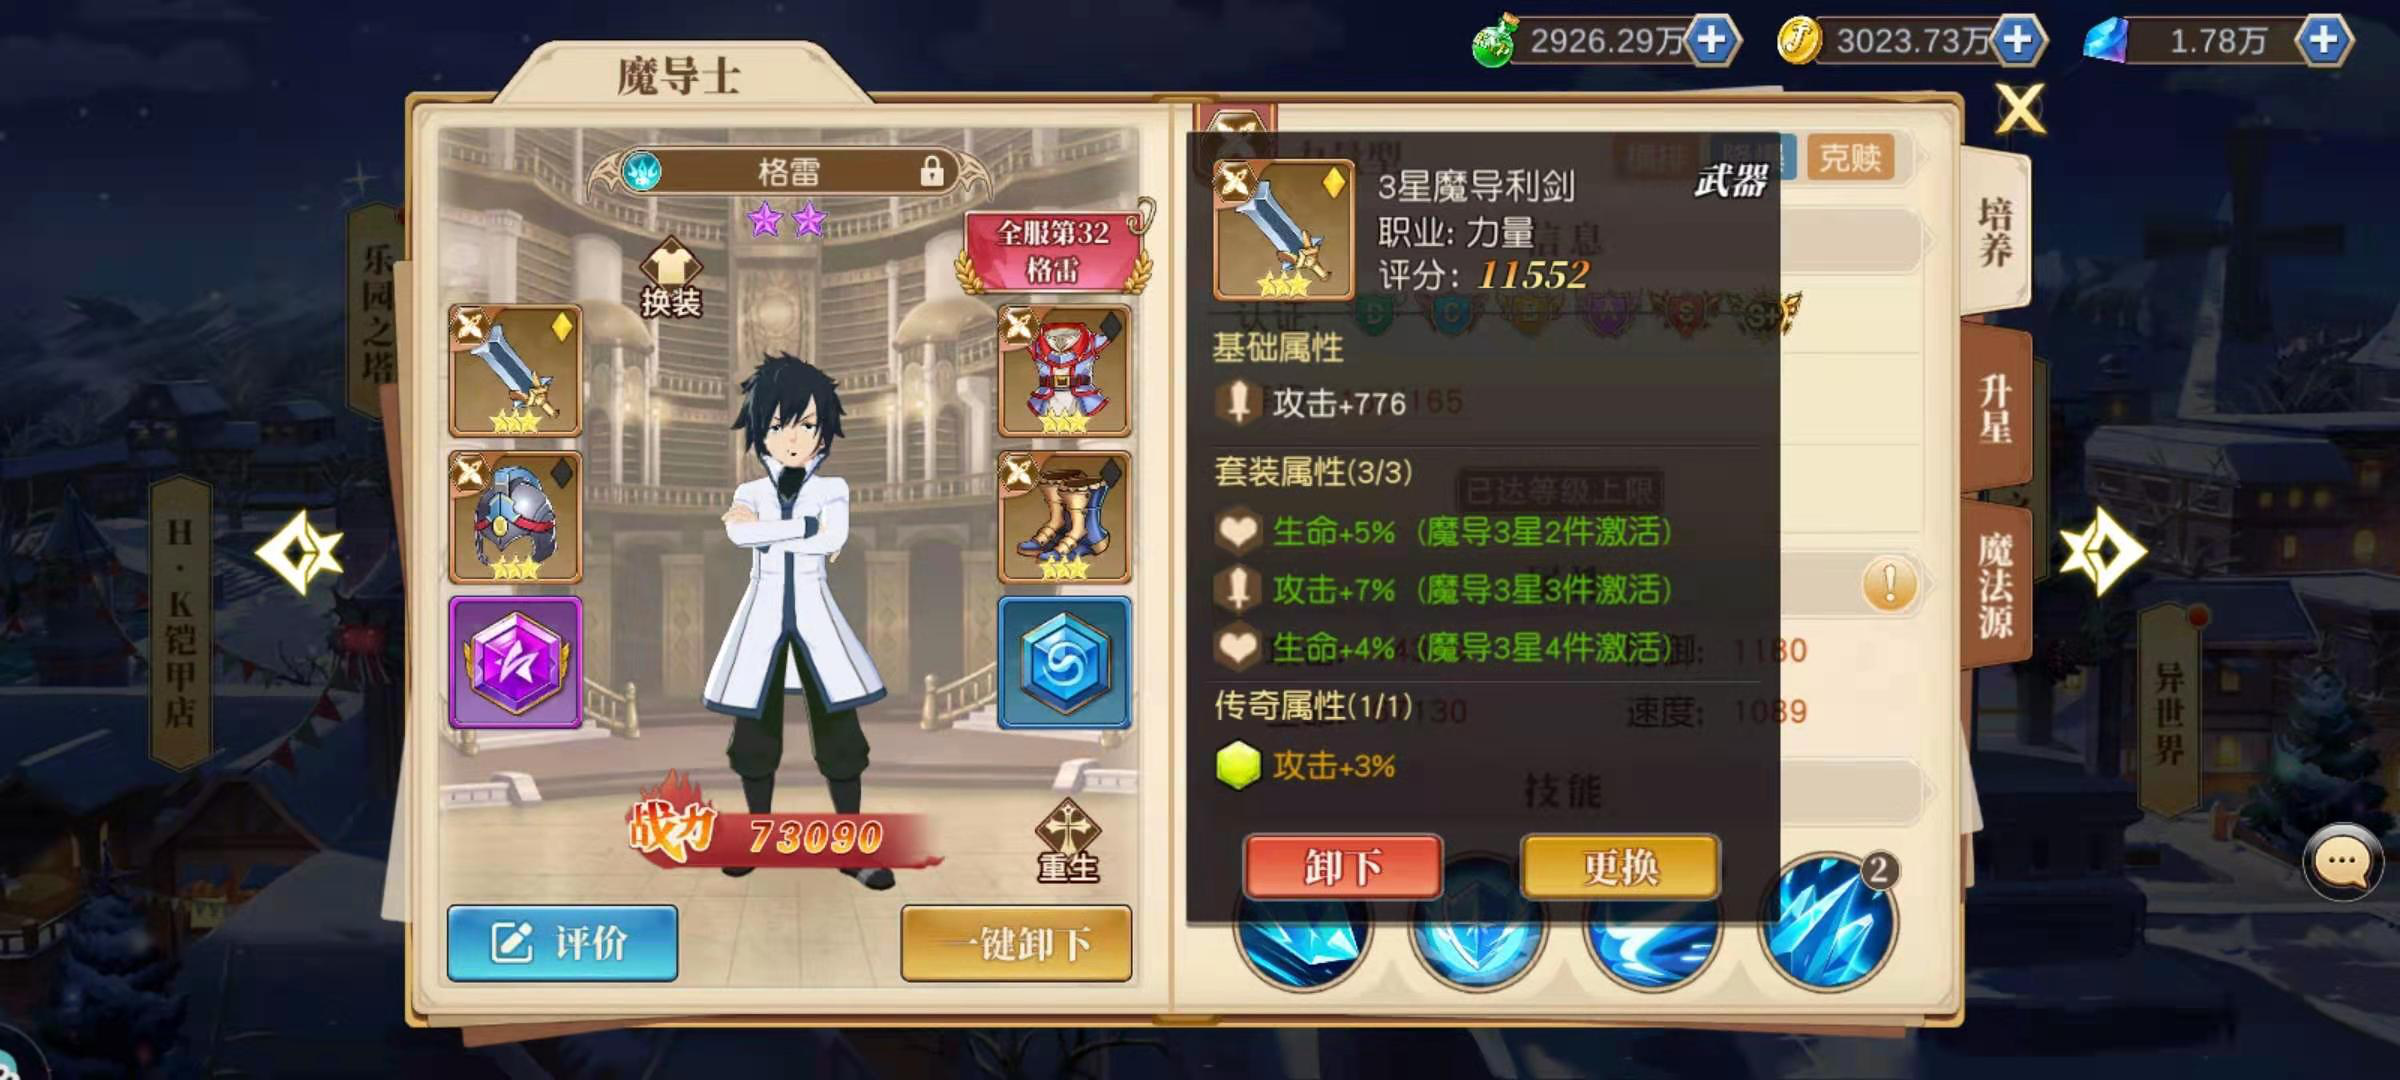Switch to the 魔法源 tab
Image resolution: width=2400 pixels, height=1080 pixels.
1996,585
